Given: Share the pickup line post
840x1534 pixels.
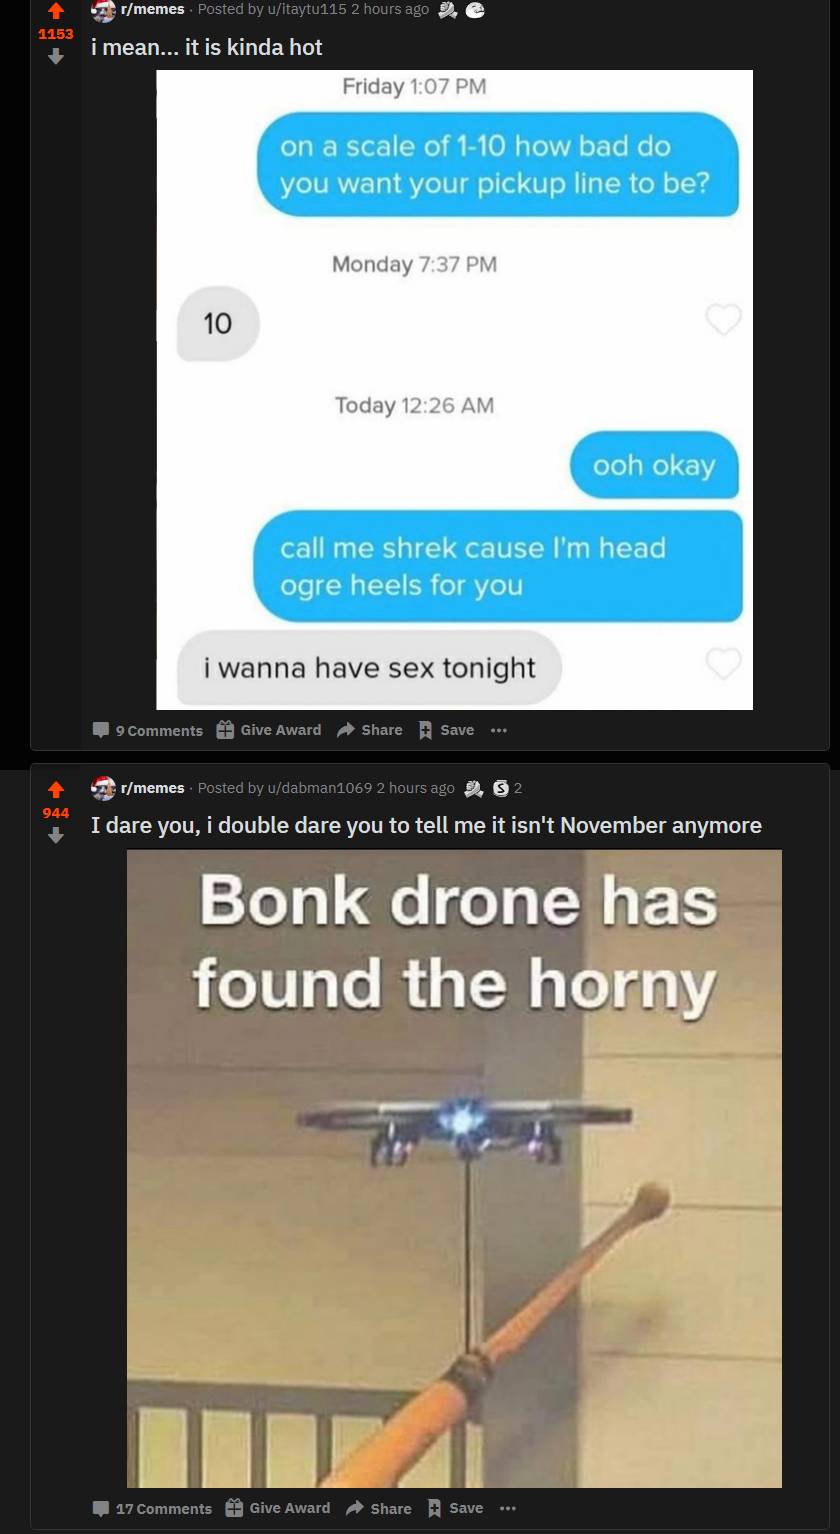Looking at the screenshot, I should pyautogui.click(x=370, y=730).
